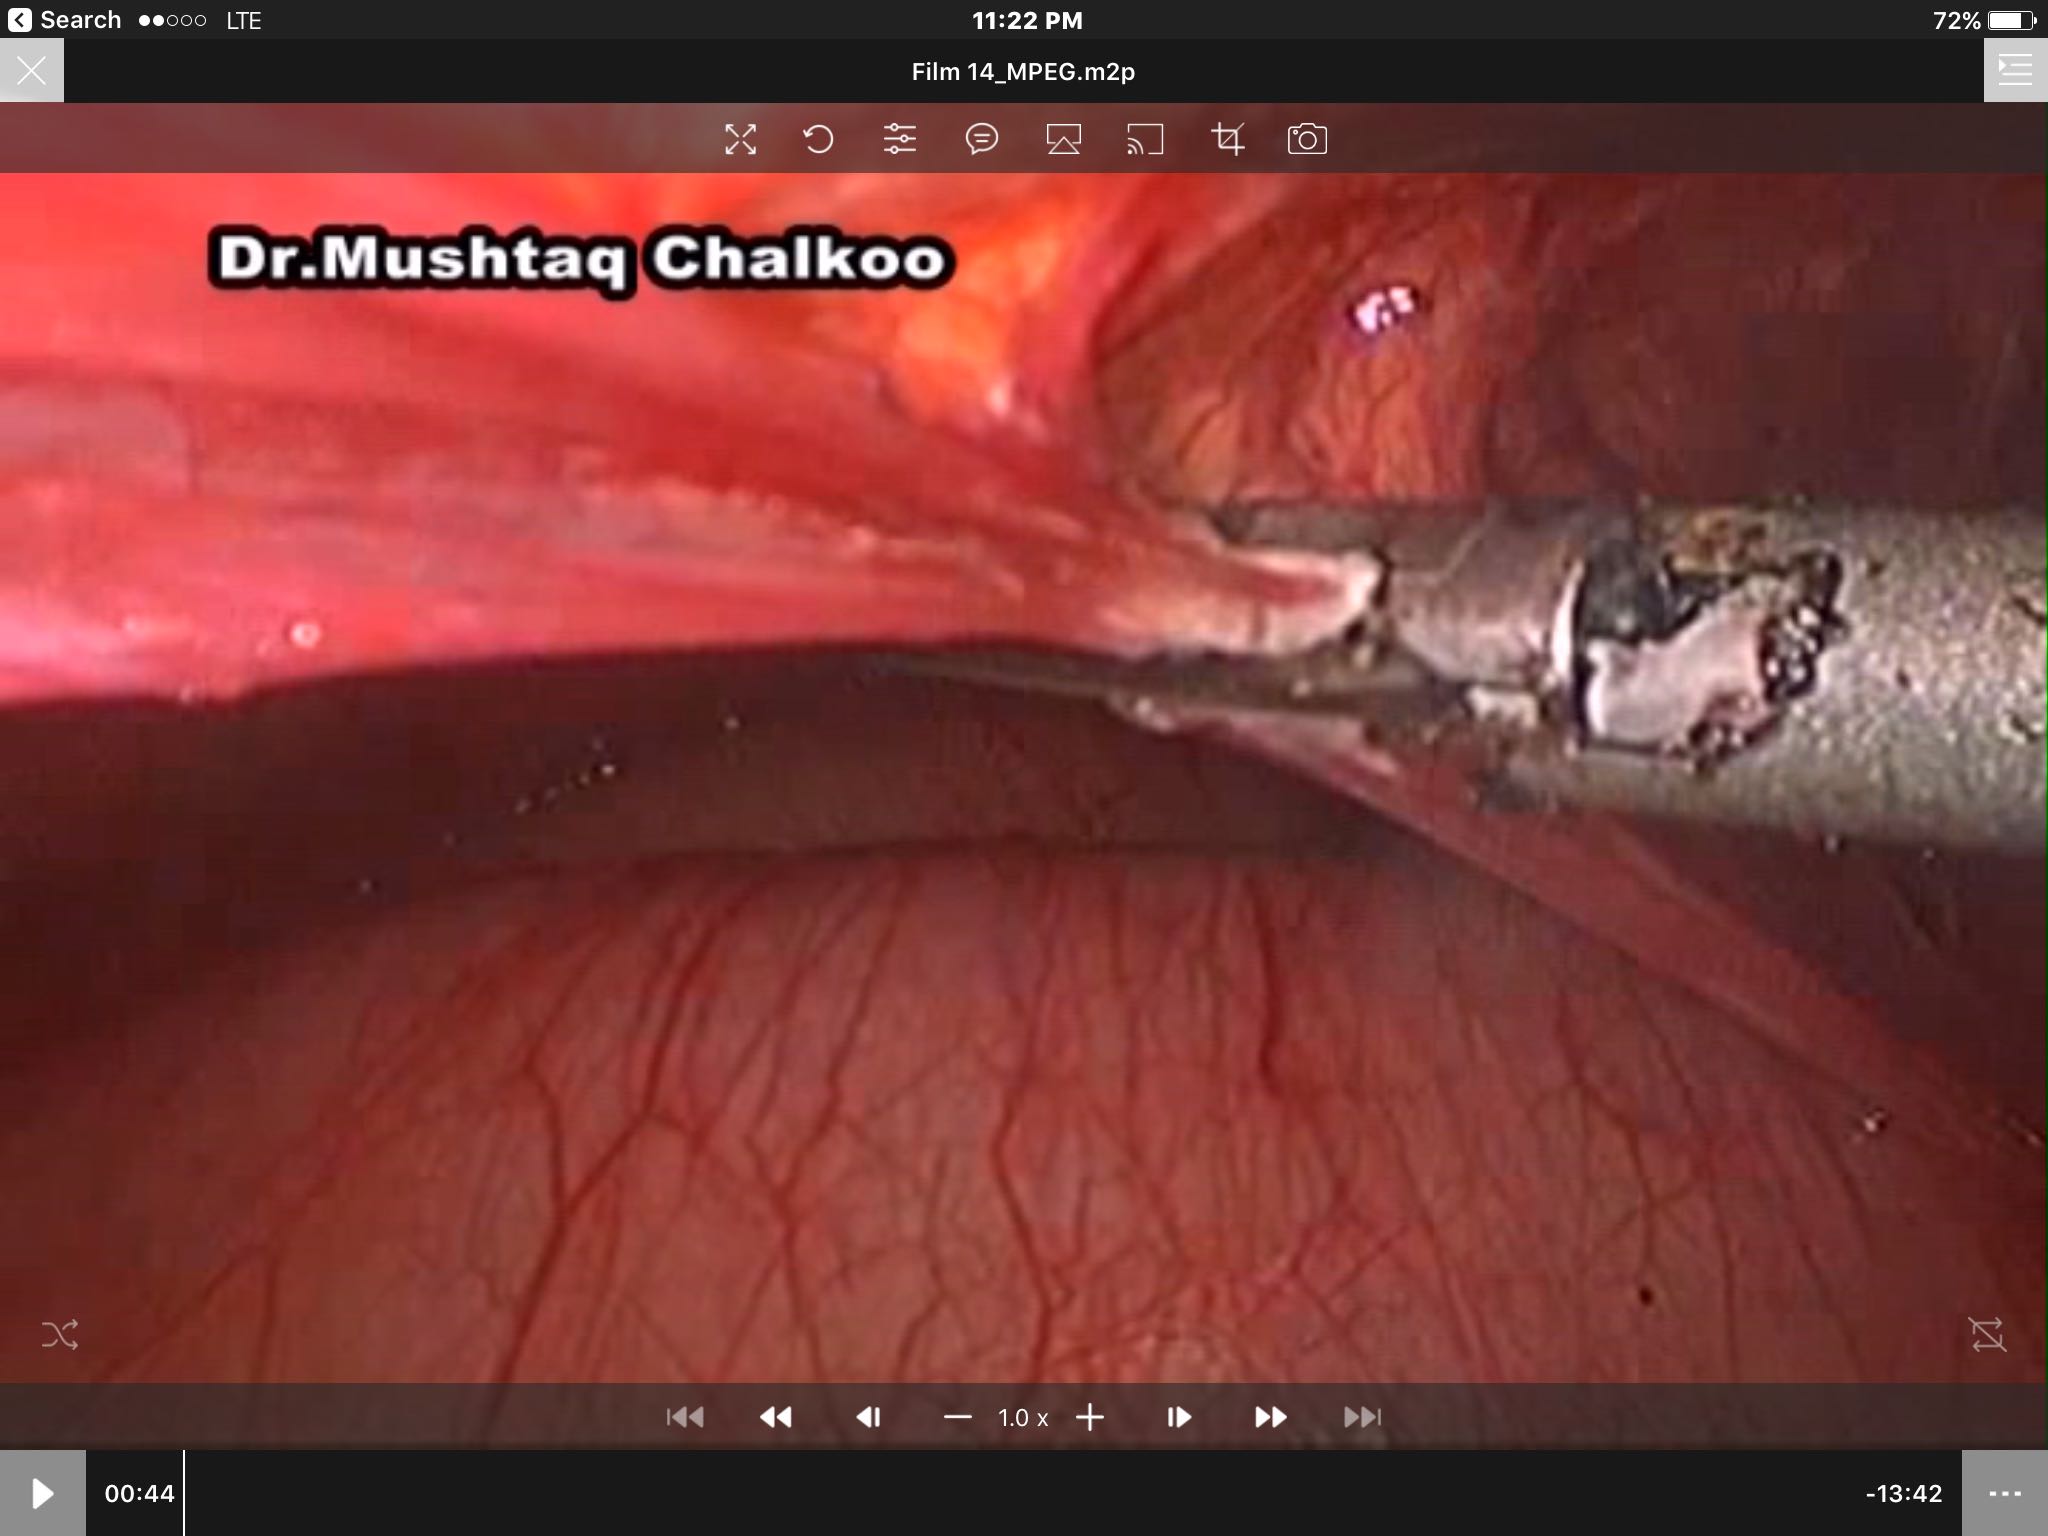Tap the rotate video icon

pyautogui.click(x=819, y=139)
